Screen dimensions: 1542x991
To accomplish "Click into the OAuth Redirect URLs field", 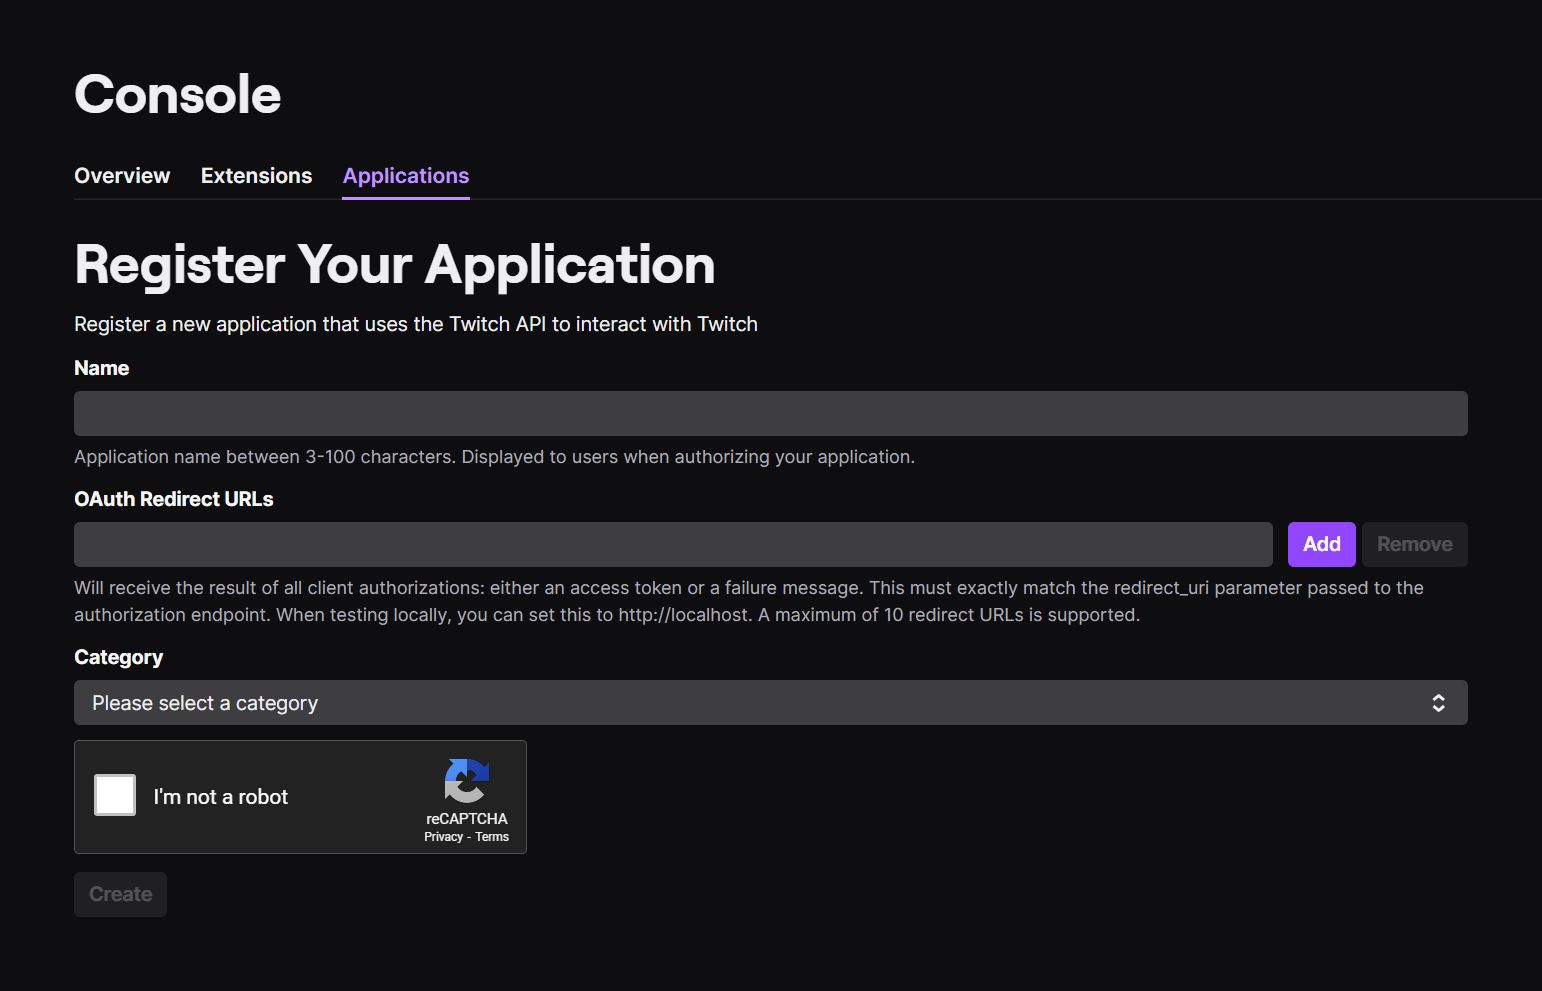I will tap(673, 544).
